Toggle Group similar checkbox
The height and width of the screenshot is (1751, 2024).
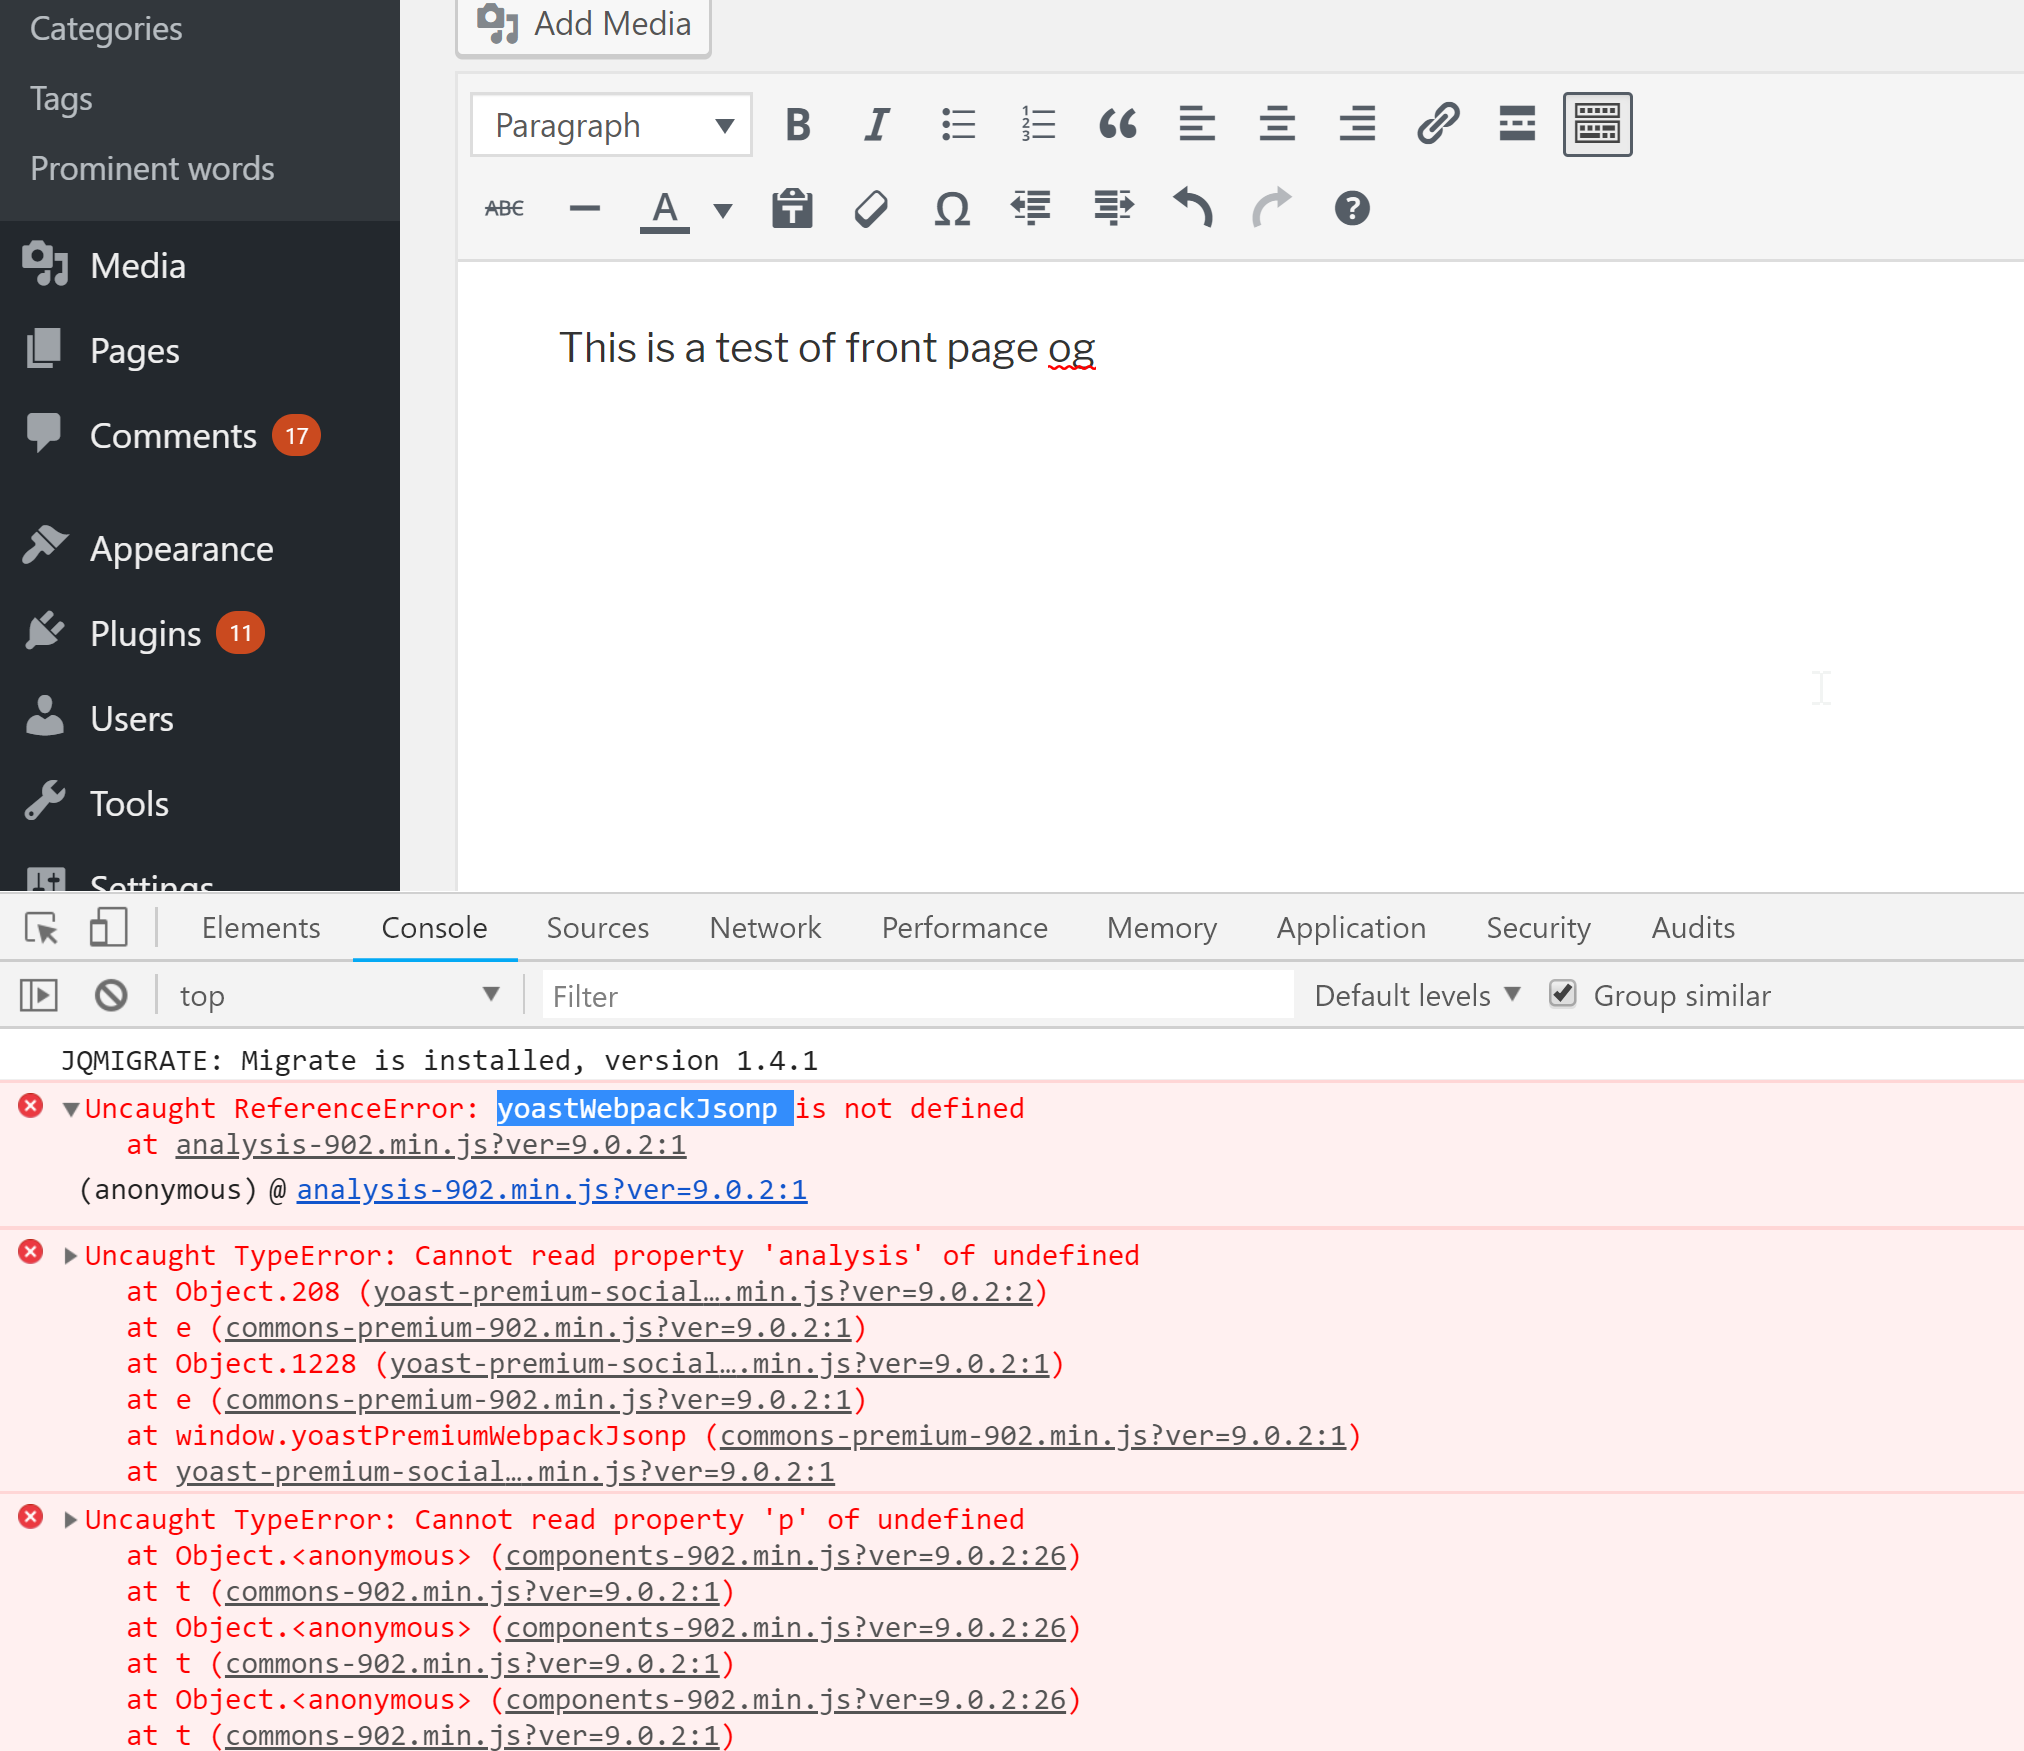1563,994
